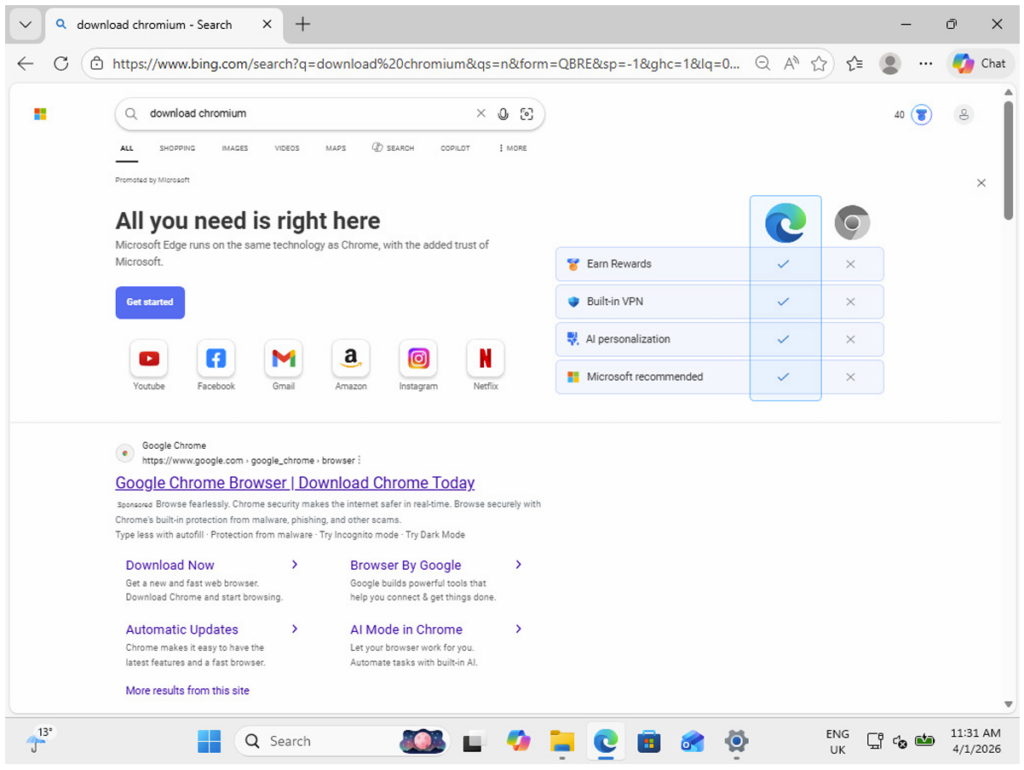This screenshot has width=1024, height=770.
Task: View site information lock icon
Action: [x=97, y=63]
